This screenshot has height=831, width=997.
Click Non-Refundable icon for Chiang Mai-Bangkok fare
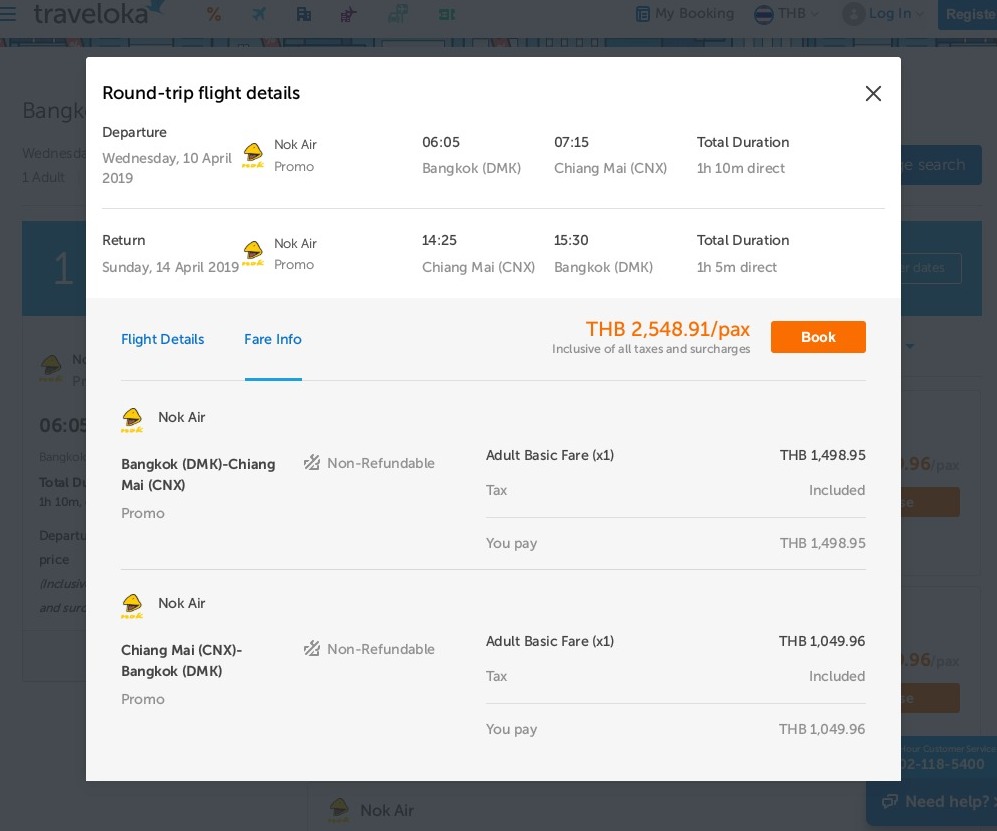pyautogui.click(x=312, y=649)
